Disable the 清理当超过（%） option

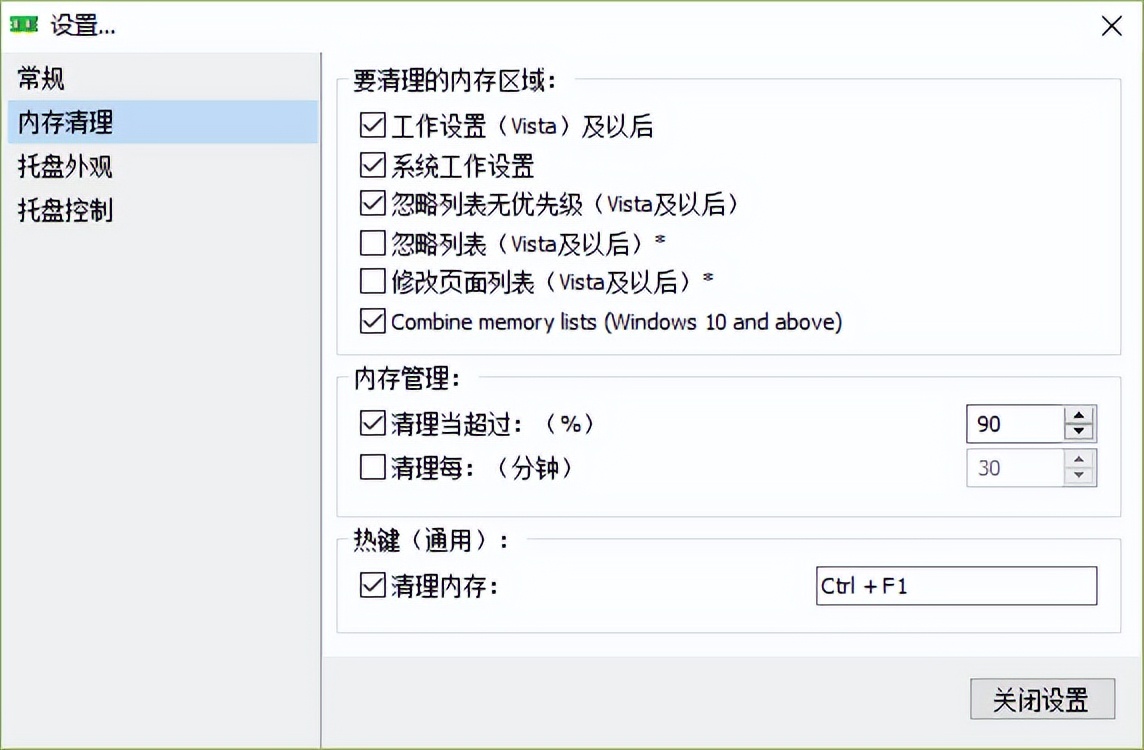pos(372,423)
